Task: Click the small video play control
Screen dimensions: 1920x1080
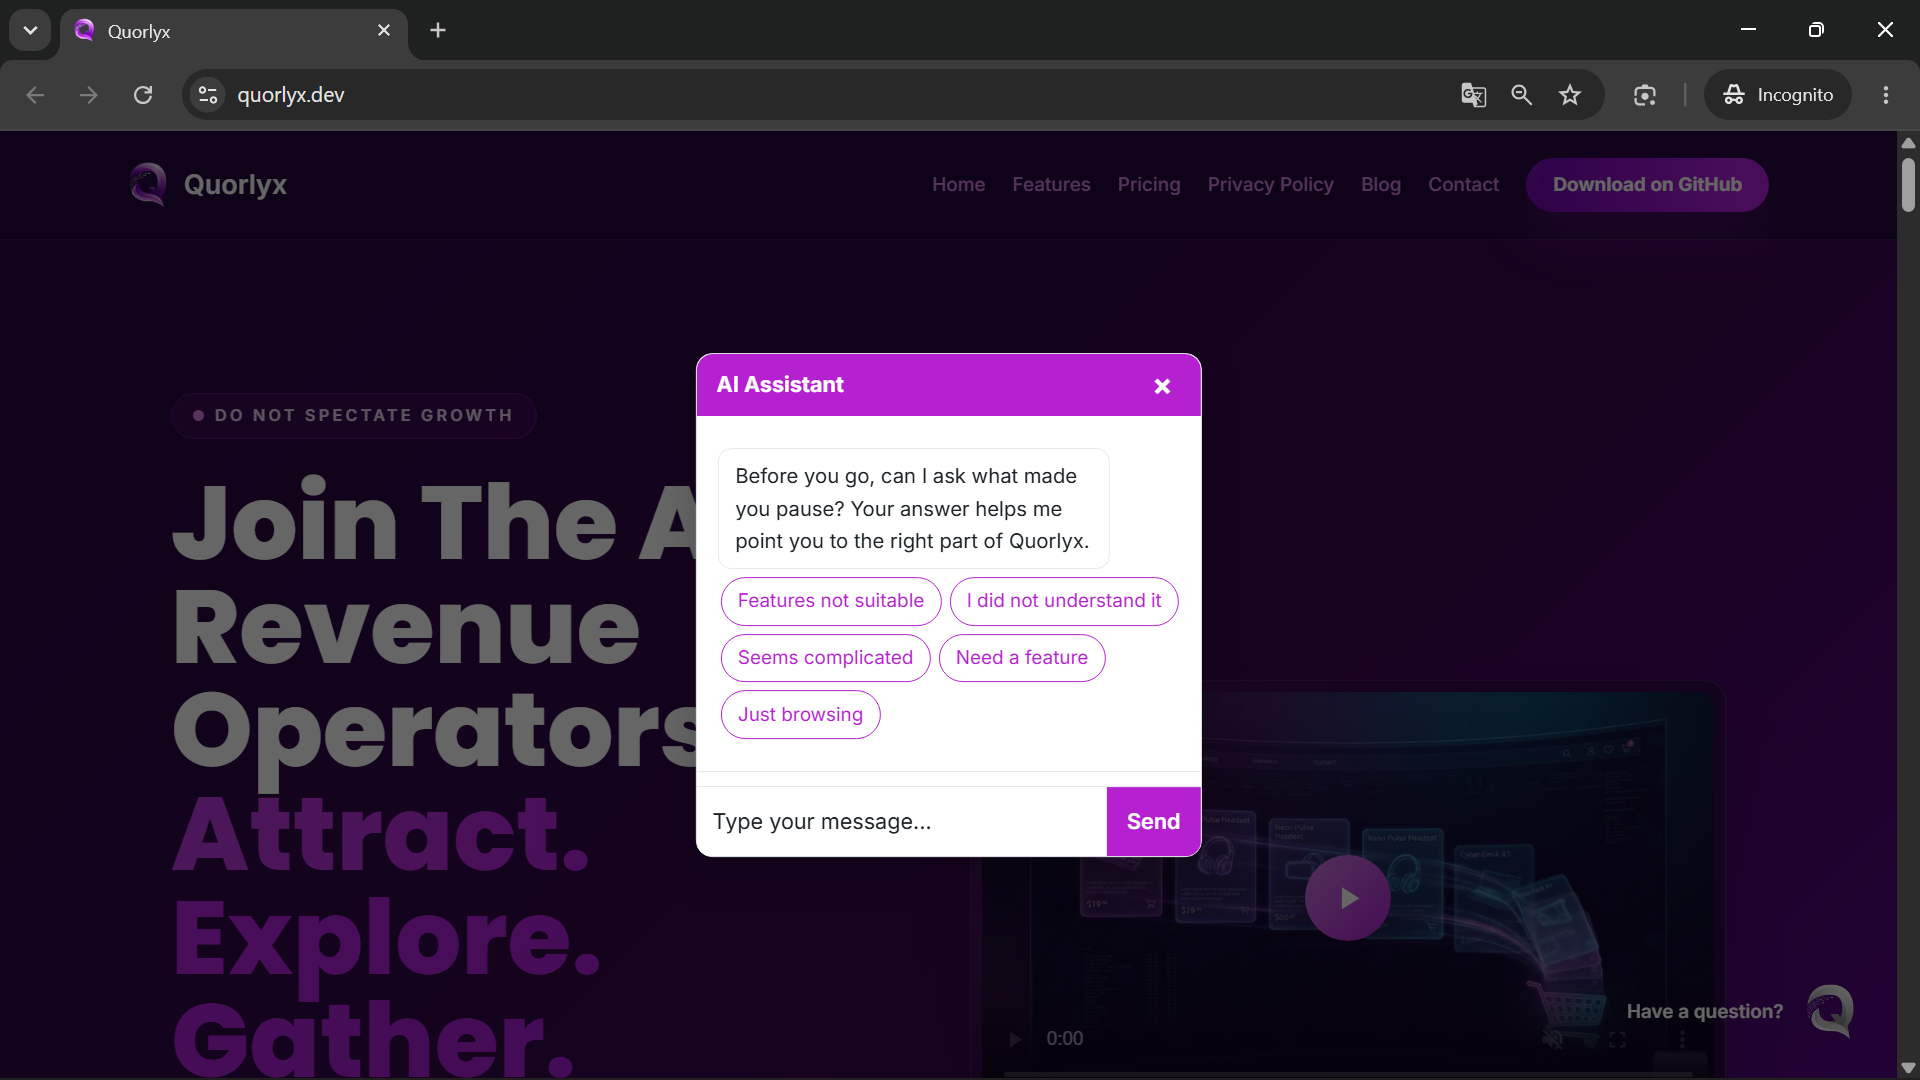Action: (1015, 1039)
